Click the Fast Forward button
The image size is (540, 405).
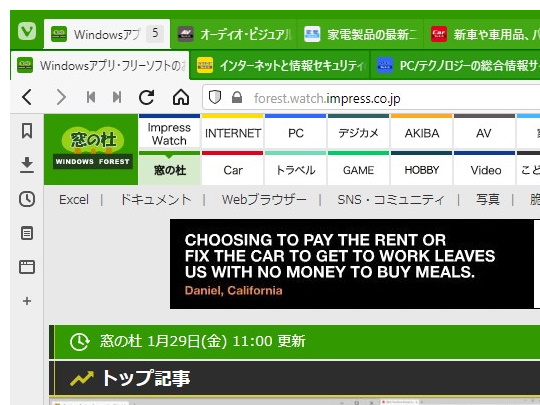pos(117,97)
